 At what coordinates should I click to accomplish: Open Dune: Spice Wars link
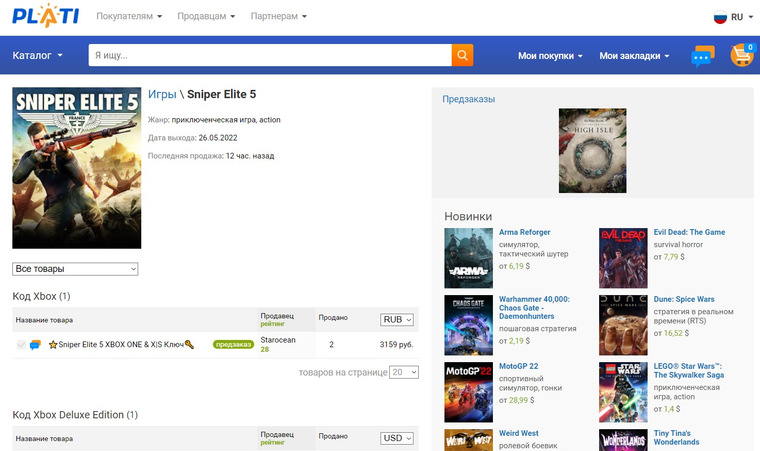684,299
